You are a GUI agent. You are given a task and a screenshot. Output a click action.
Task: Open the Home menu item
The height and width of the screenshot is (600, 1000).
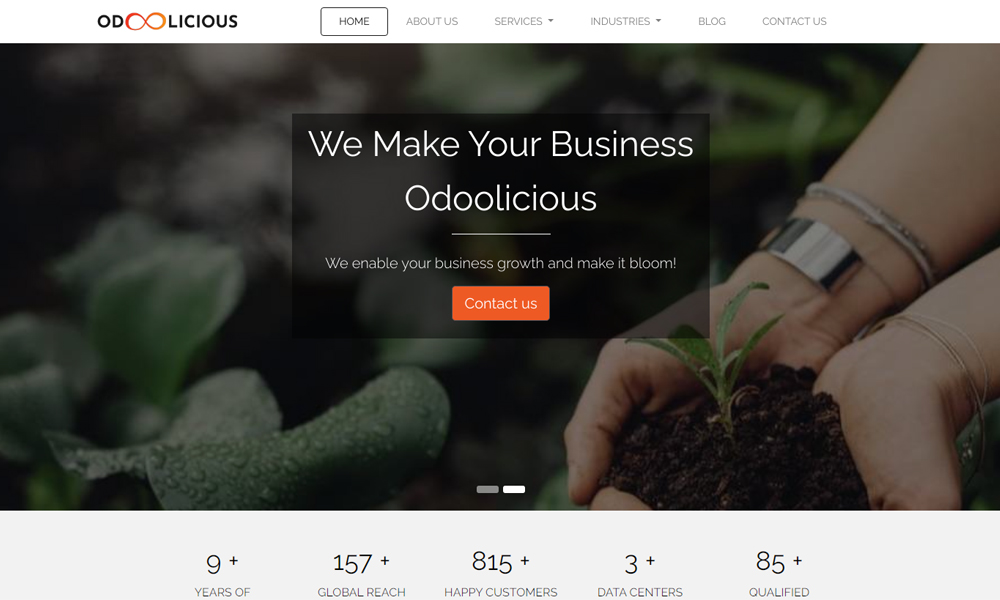(354, 21)
